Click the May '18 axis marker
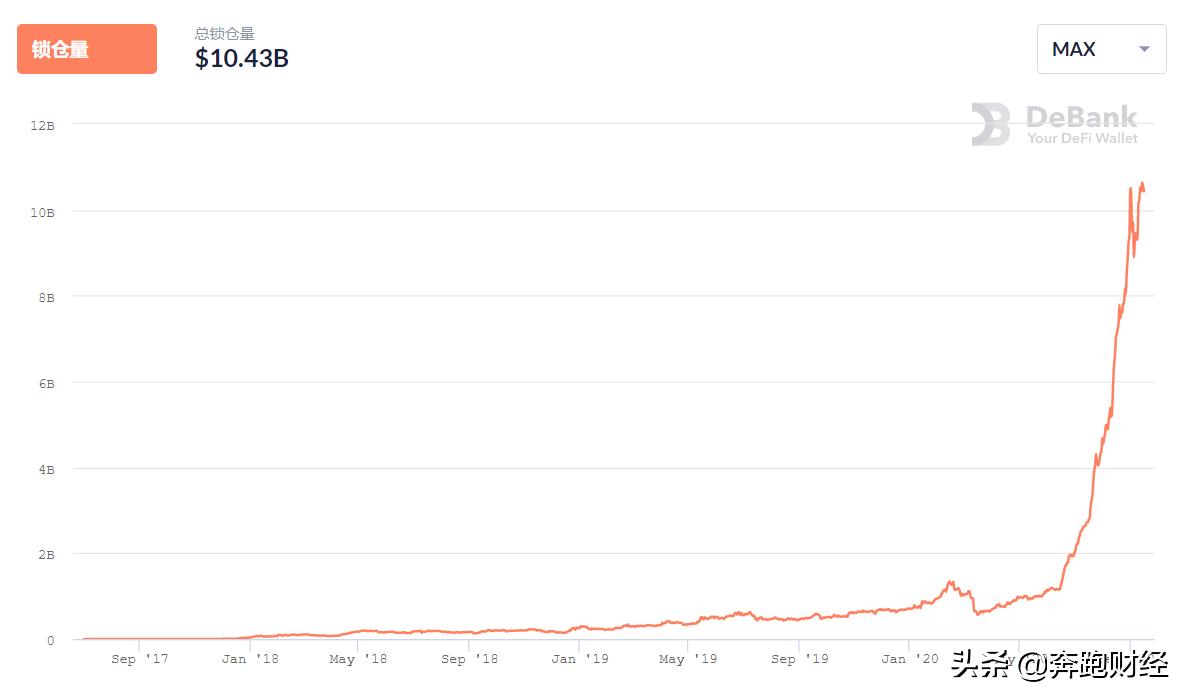1189x700 pixels. pos(358,659)
